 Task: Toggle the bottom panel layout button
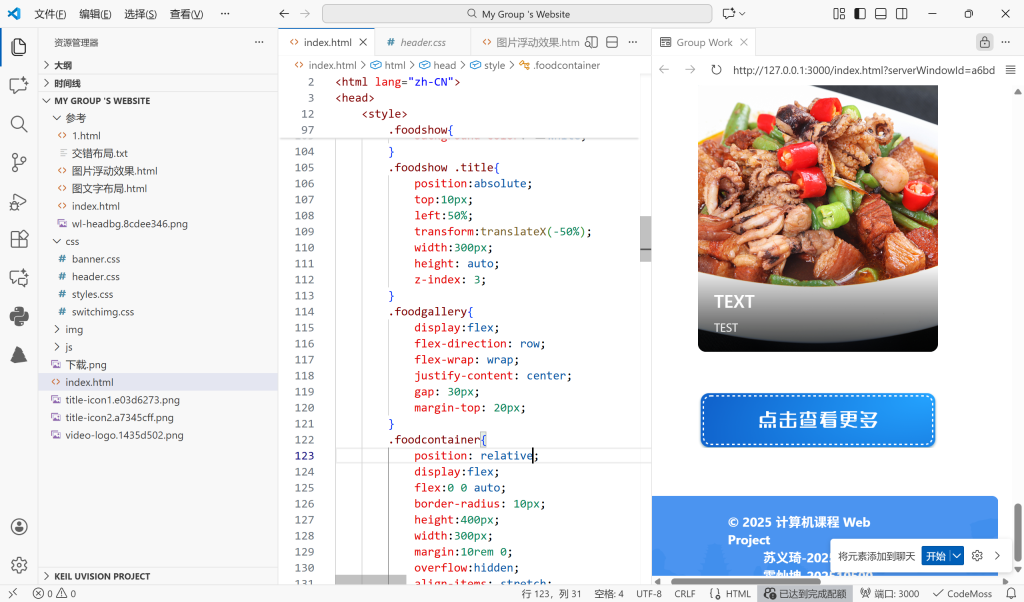881,14
